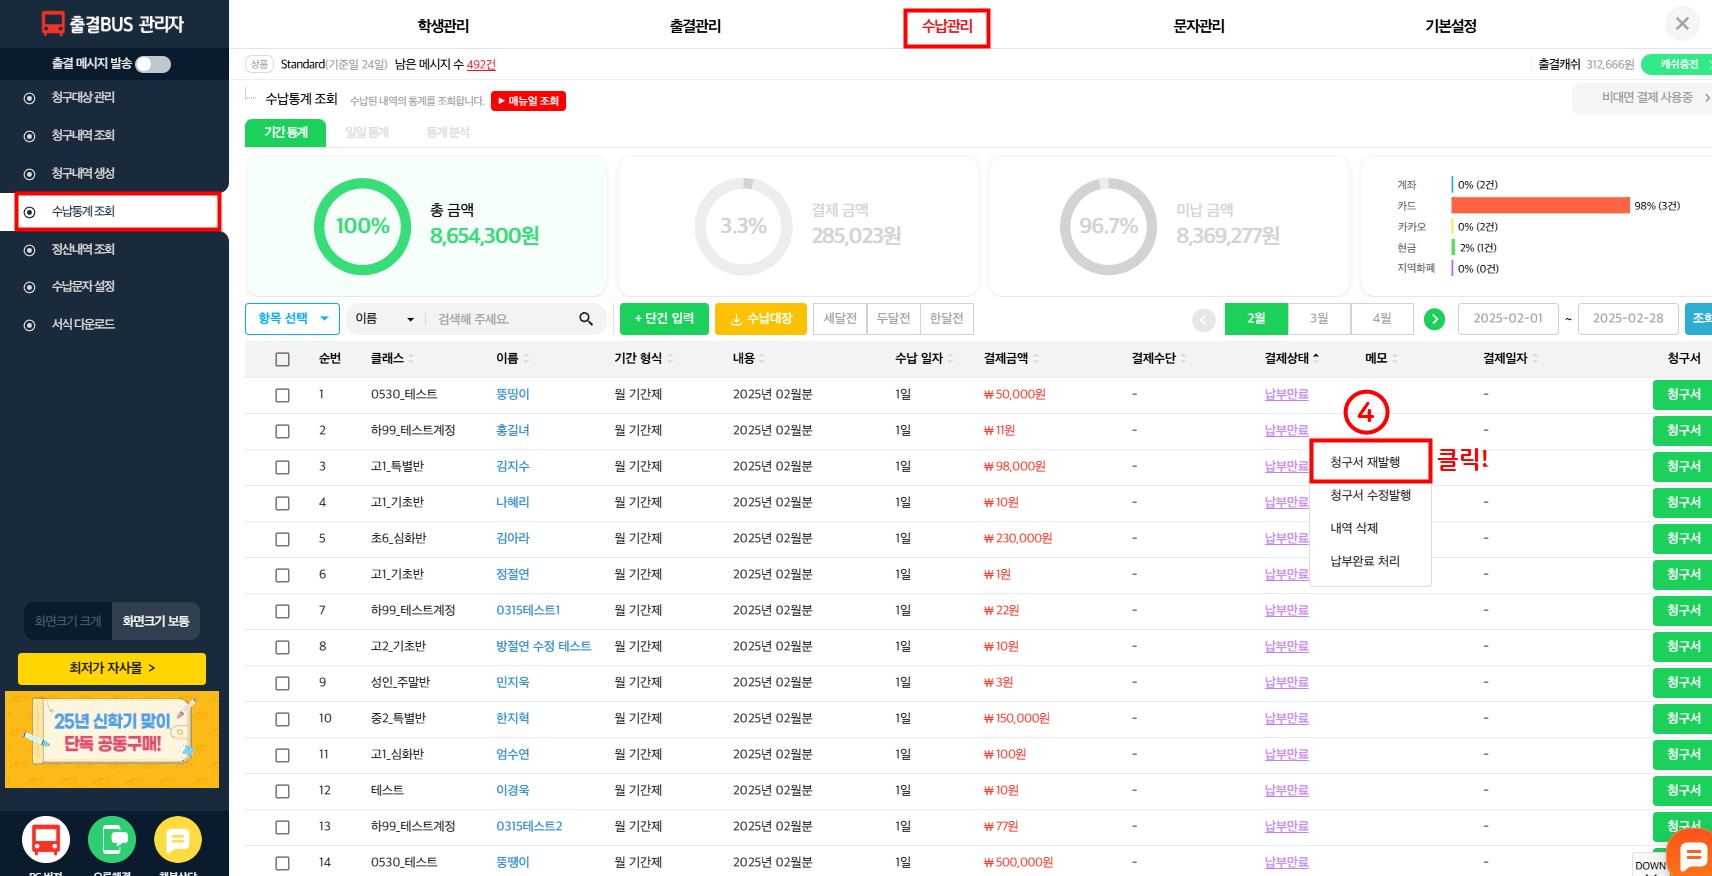1712x876 pixels.
Task: Click the red bus icon at bottom left
Action: 46,840
